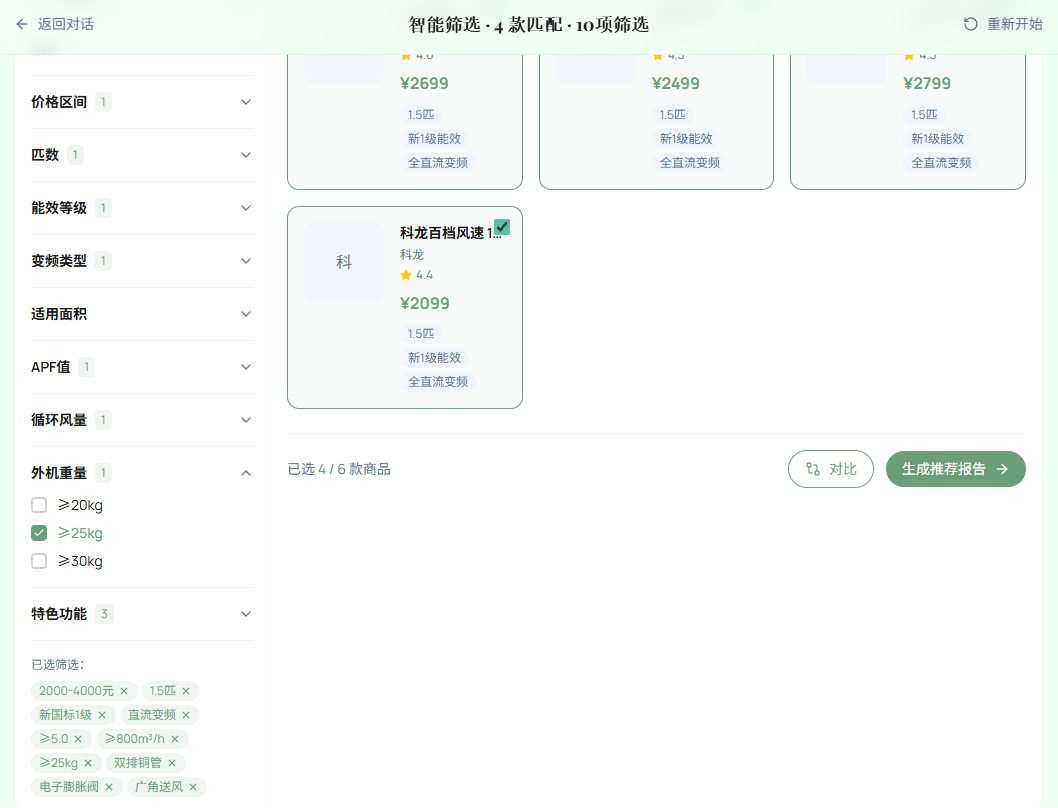Click the 已选筛选 label
Screen dimensions: 1058x808
click(x=58, y=665)
